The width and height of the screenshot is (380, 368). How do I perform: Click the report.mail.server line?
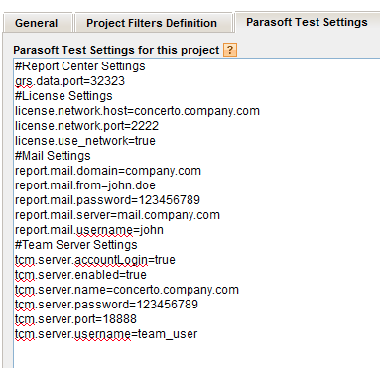click(x=117, y=215)
